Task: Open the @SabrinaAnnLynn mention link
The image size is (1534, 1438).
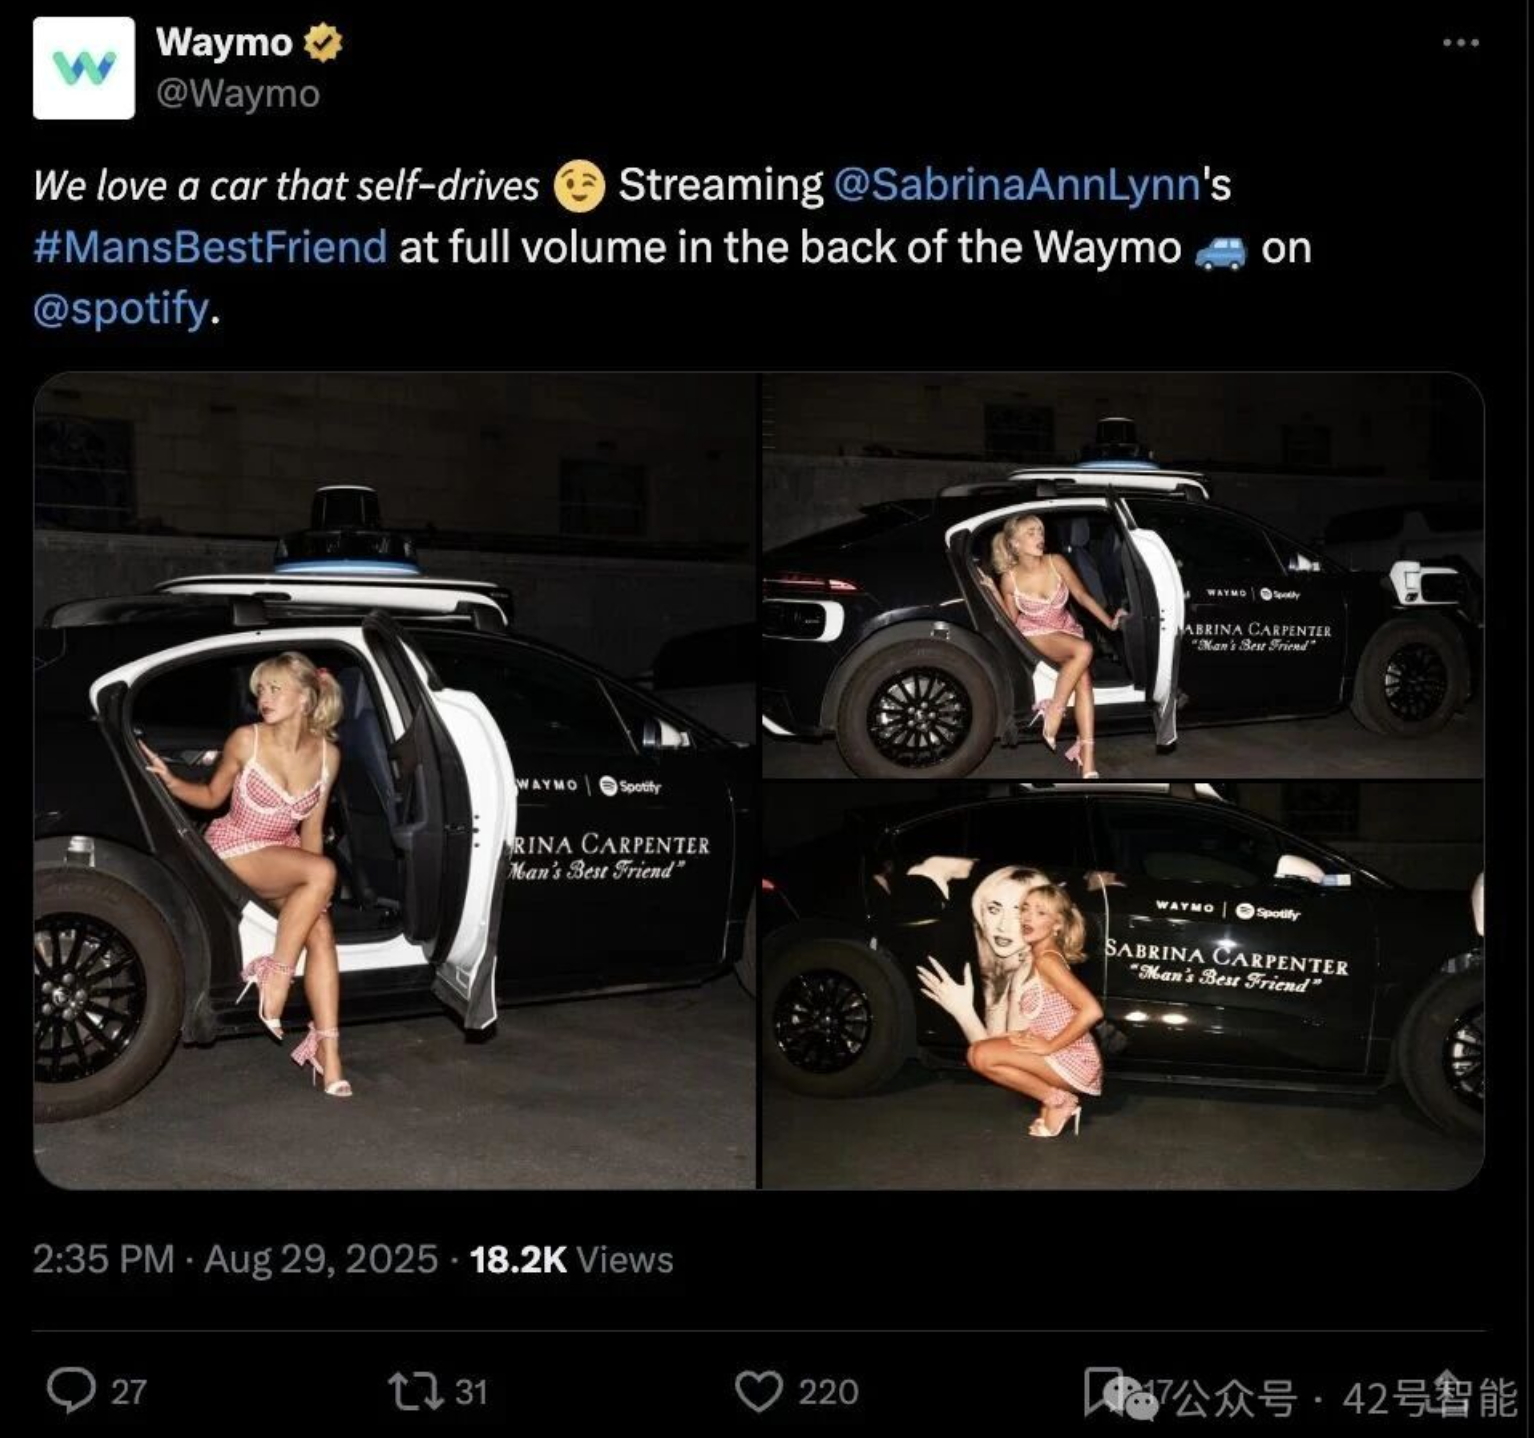Action: [1015, 185]
